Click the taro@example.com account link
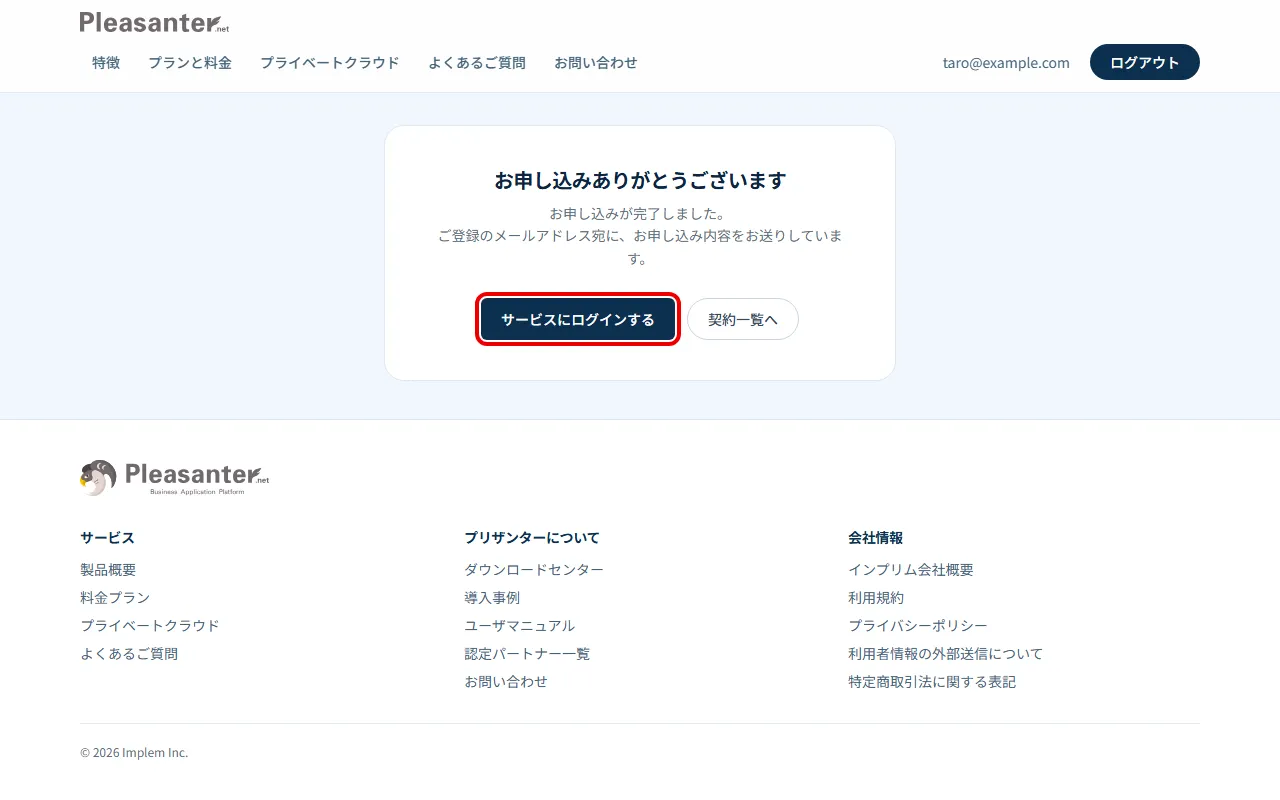Screen dimensions: 1280x800 (1006, 62)
